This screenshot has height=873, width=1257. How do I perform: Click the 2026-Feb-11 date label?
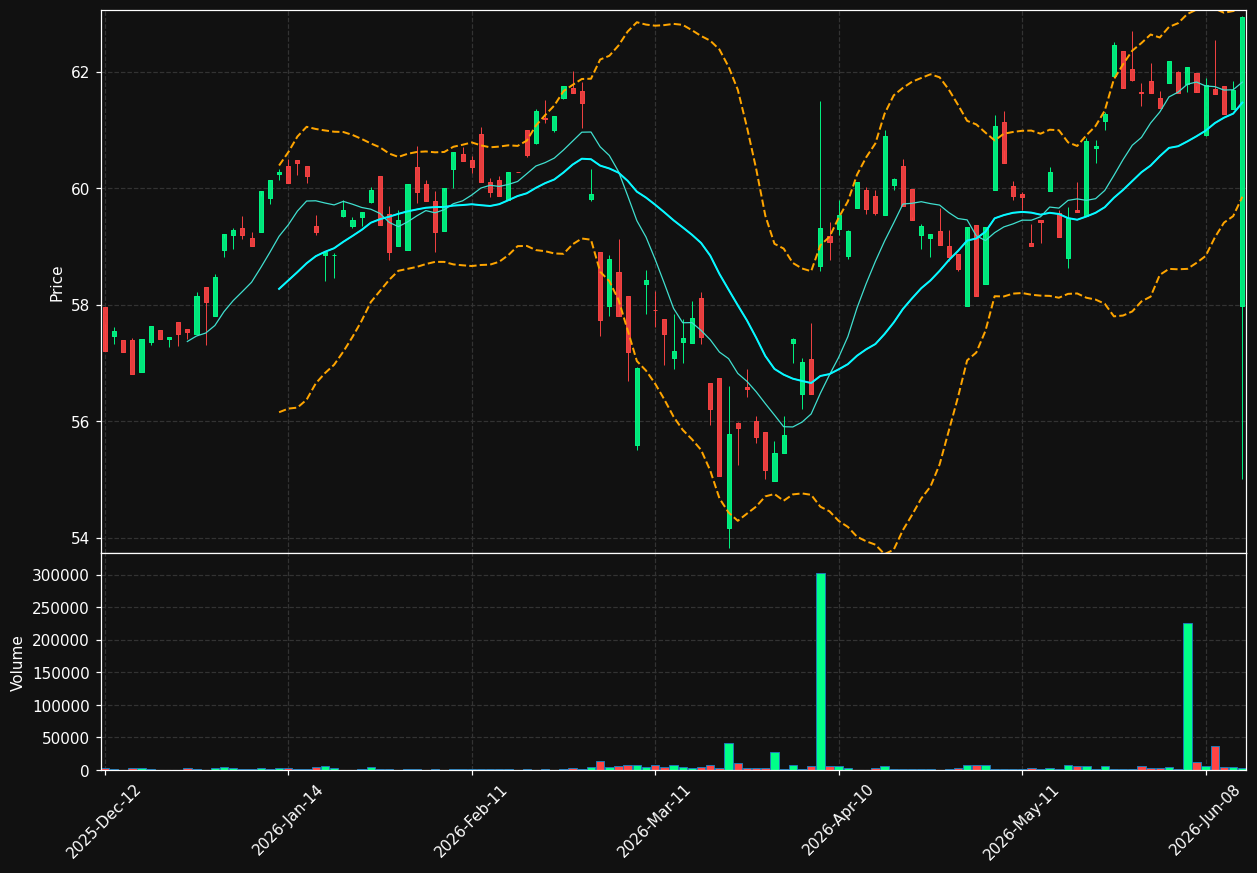[x=471, y=821]
